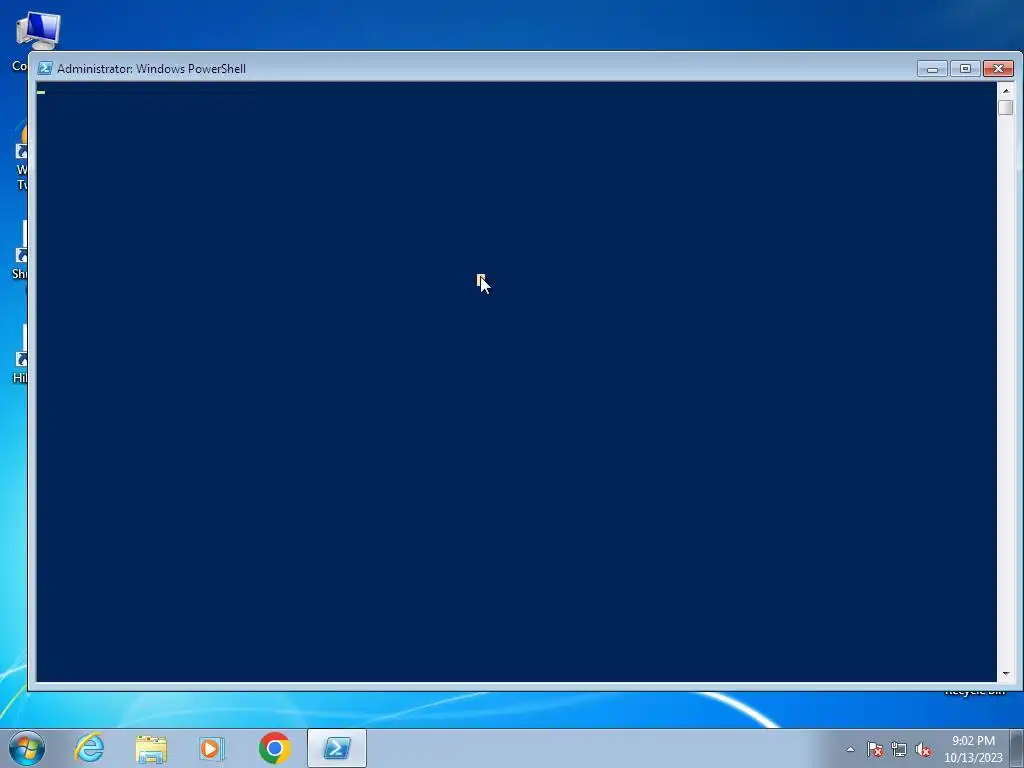The height and width of the screenshot is (768, 1024).
Task: Open Windows Media Player from the taskbar
Action: pyautogui.click(x=212, y=748)
